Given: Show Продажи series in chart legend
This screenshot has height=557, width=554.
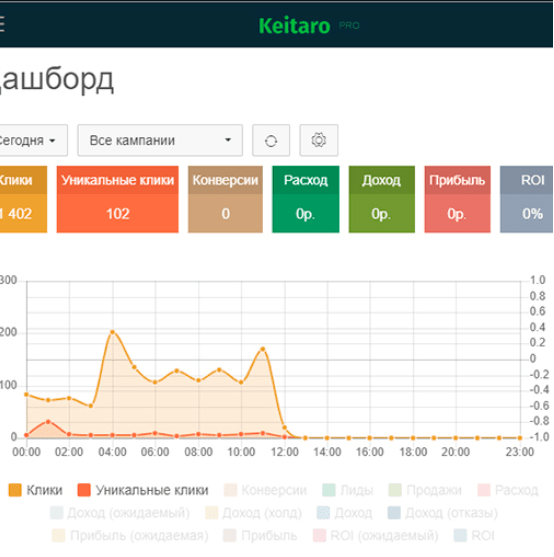Looking at the screenshot, I should click(425, 490).
